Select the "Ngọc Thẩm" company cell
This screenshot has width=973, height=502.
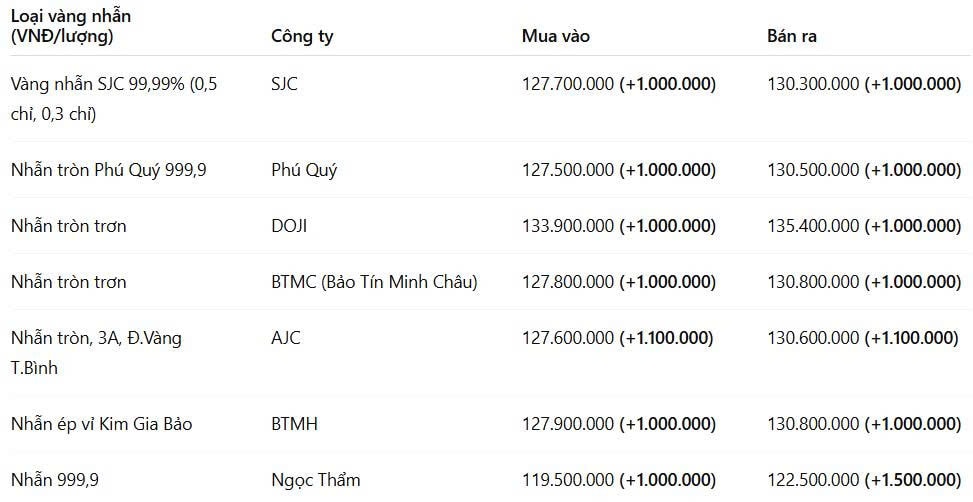click(316, 480)
